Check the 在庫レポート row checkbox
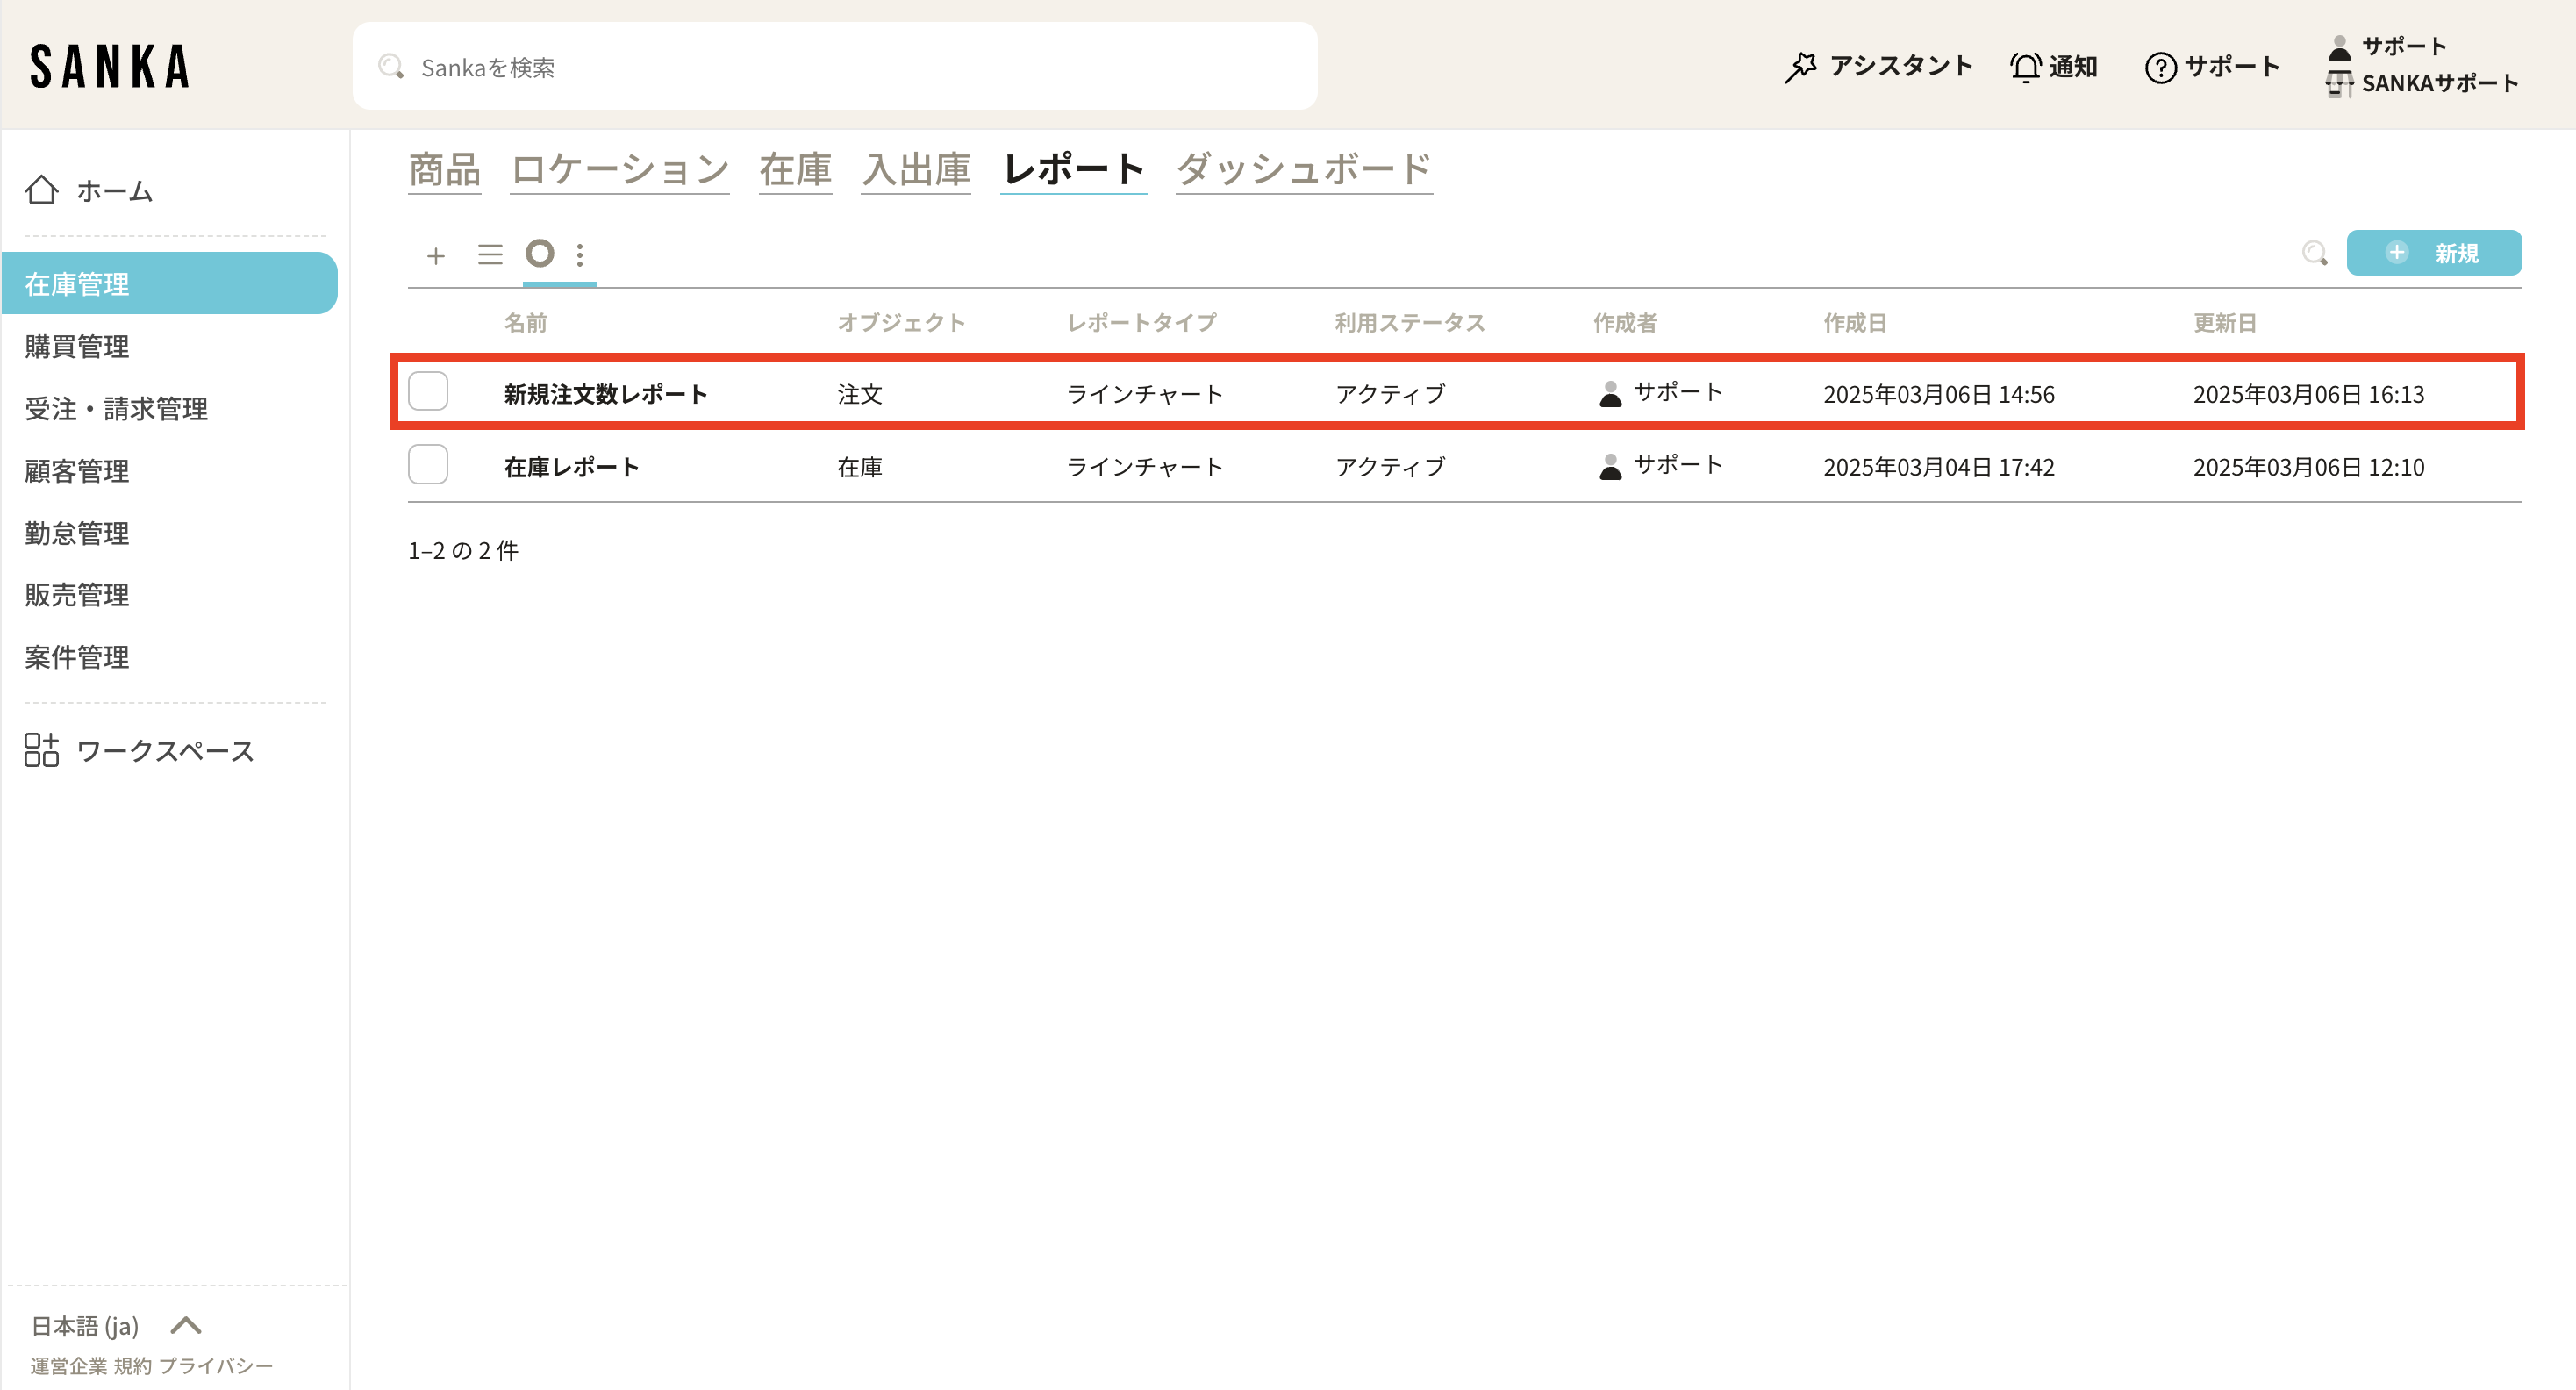This screenshot has height=1390, width=2576. [428, 465]
